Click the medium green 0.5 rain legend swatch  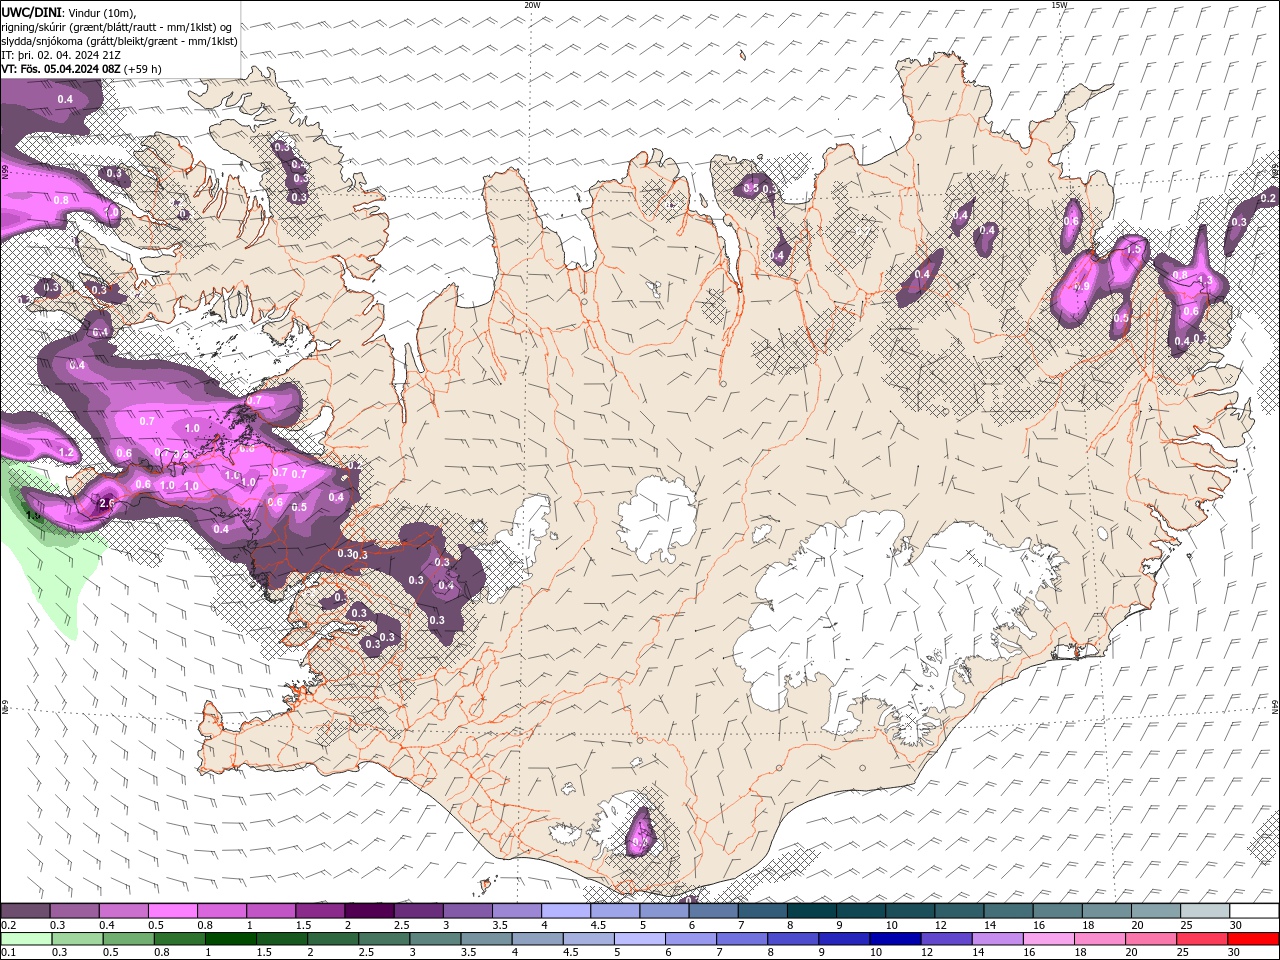[x=128, y=939]
